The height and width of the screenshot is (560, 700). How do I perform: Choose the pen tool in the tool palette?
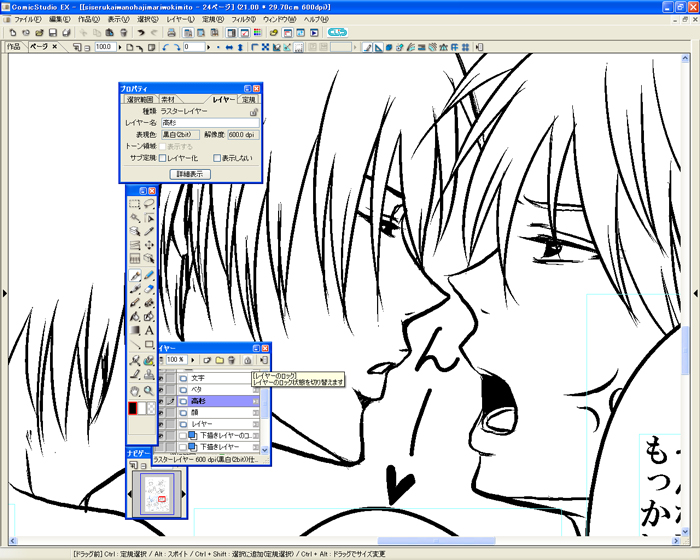(135, 275)
